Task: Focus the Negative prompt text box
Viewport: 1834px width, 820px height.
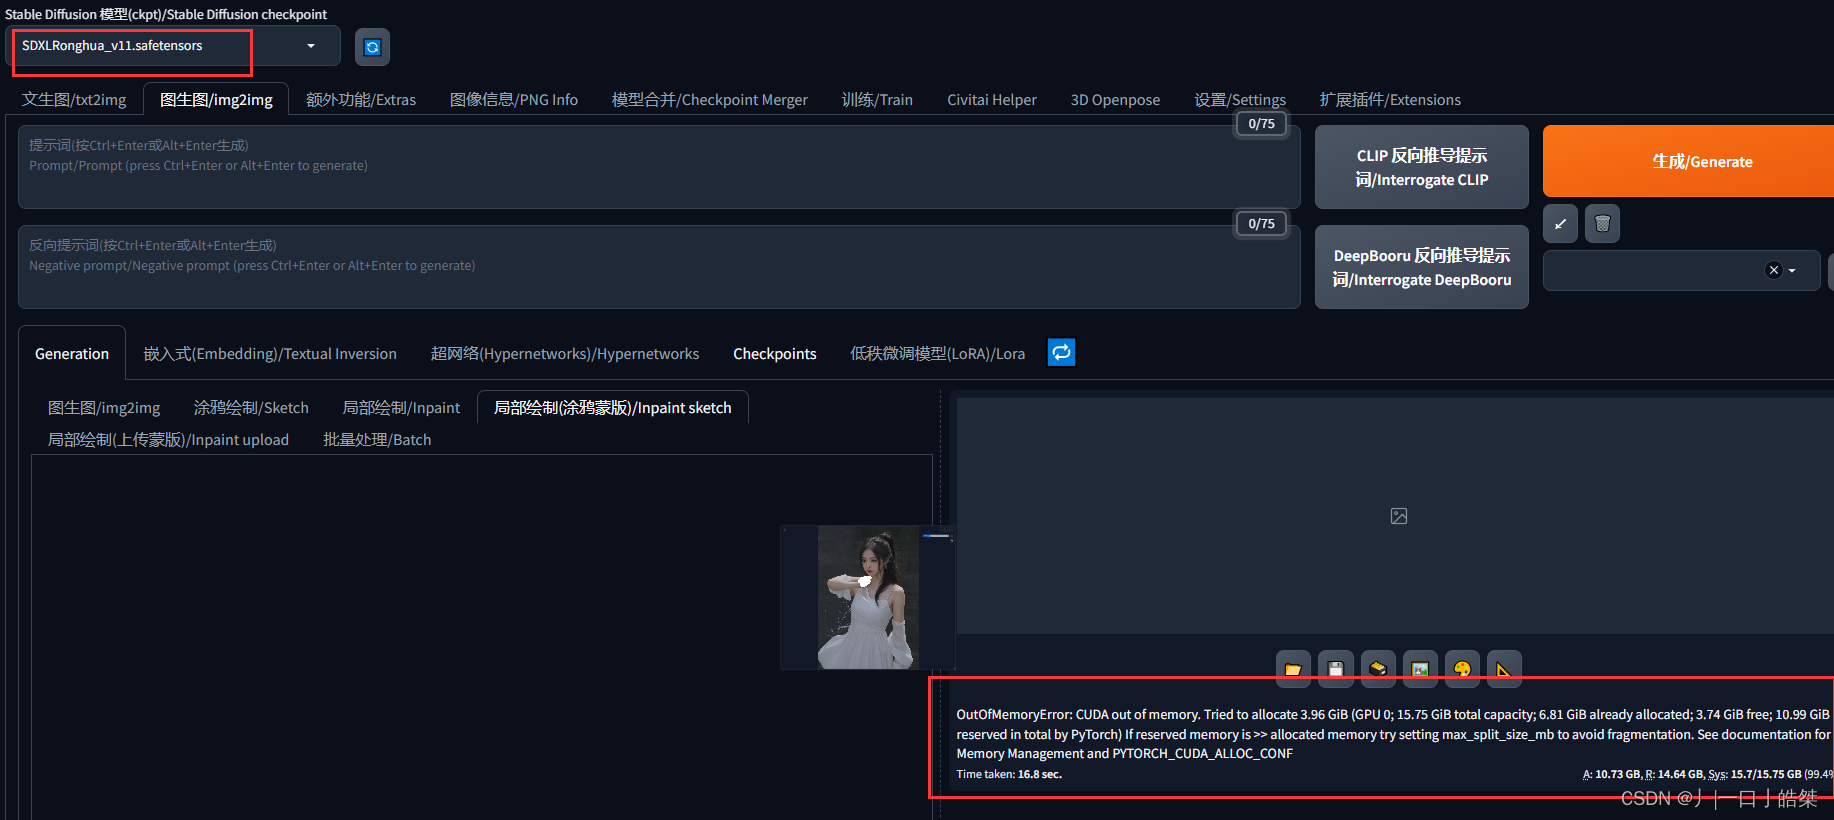Action: (659, 267)
